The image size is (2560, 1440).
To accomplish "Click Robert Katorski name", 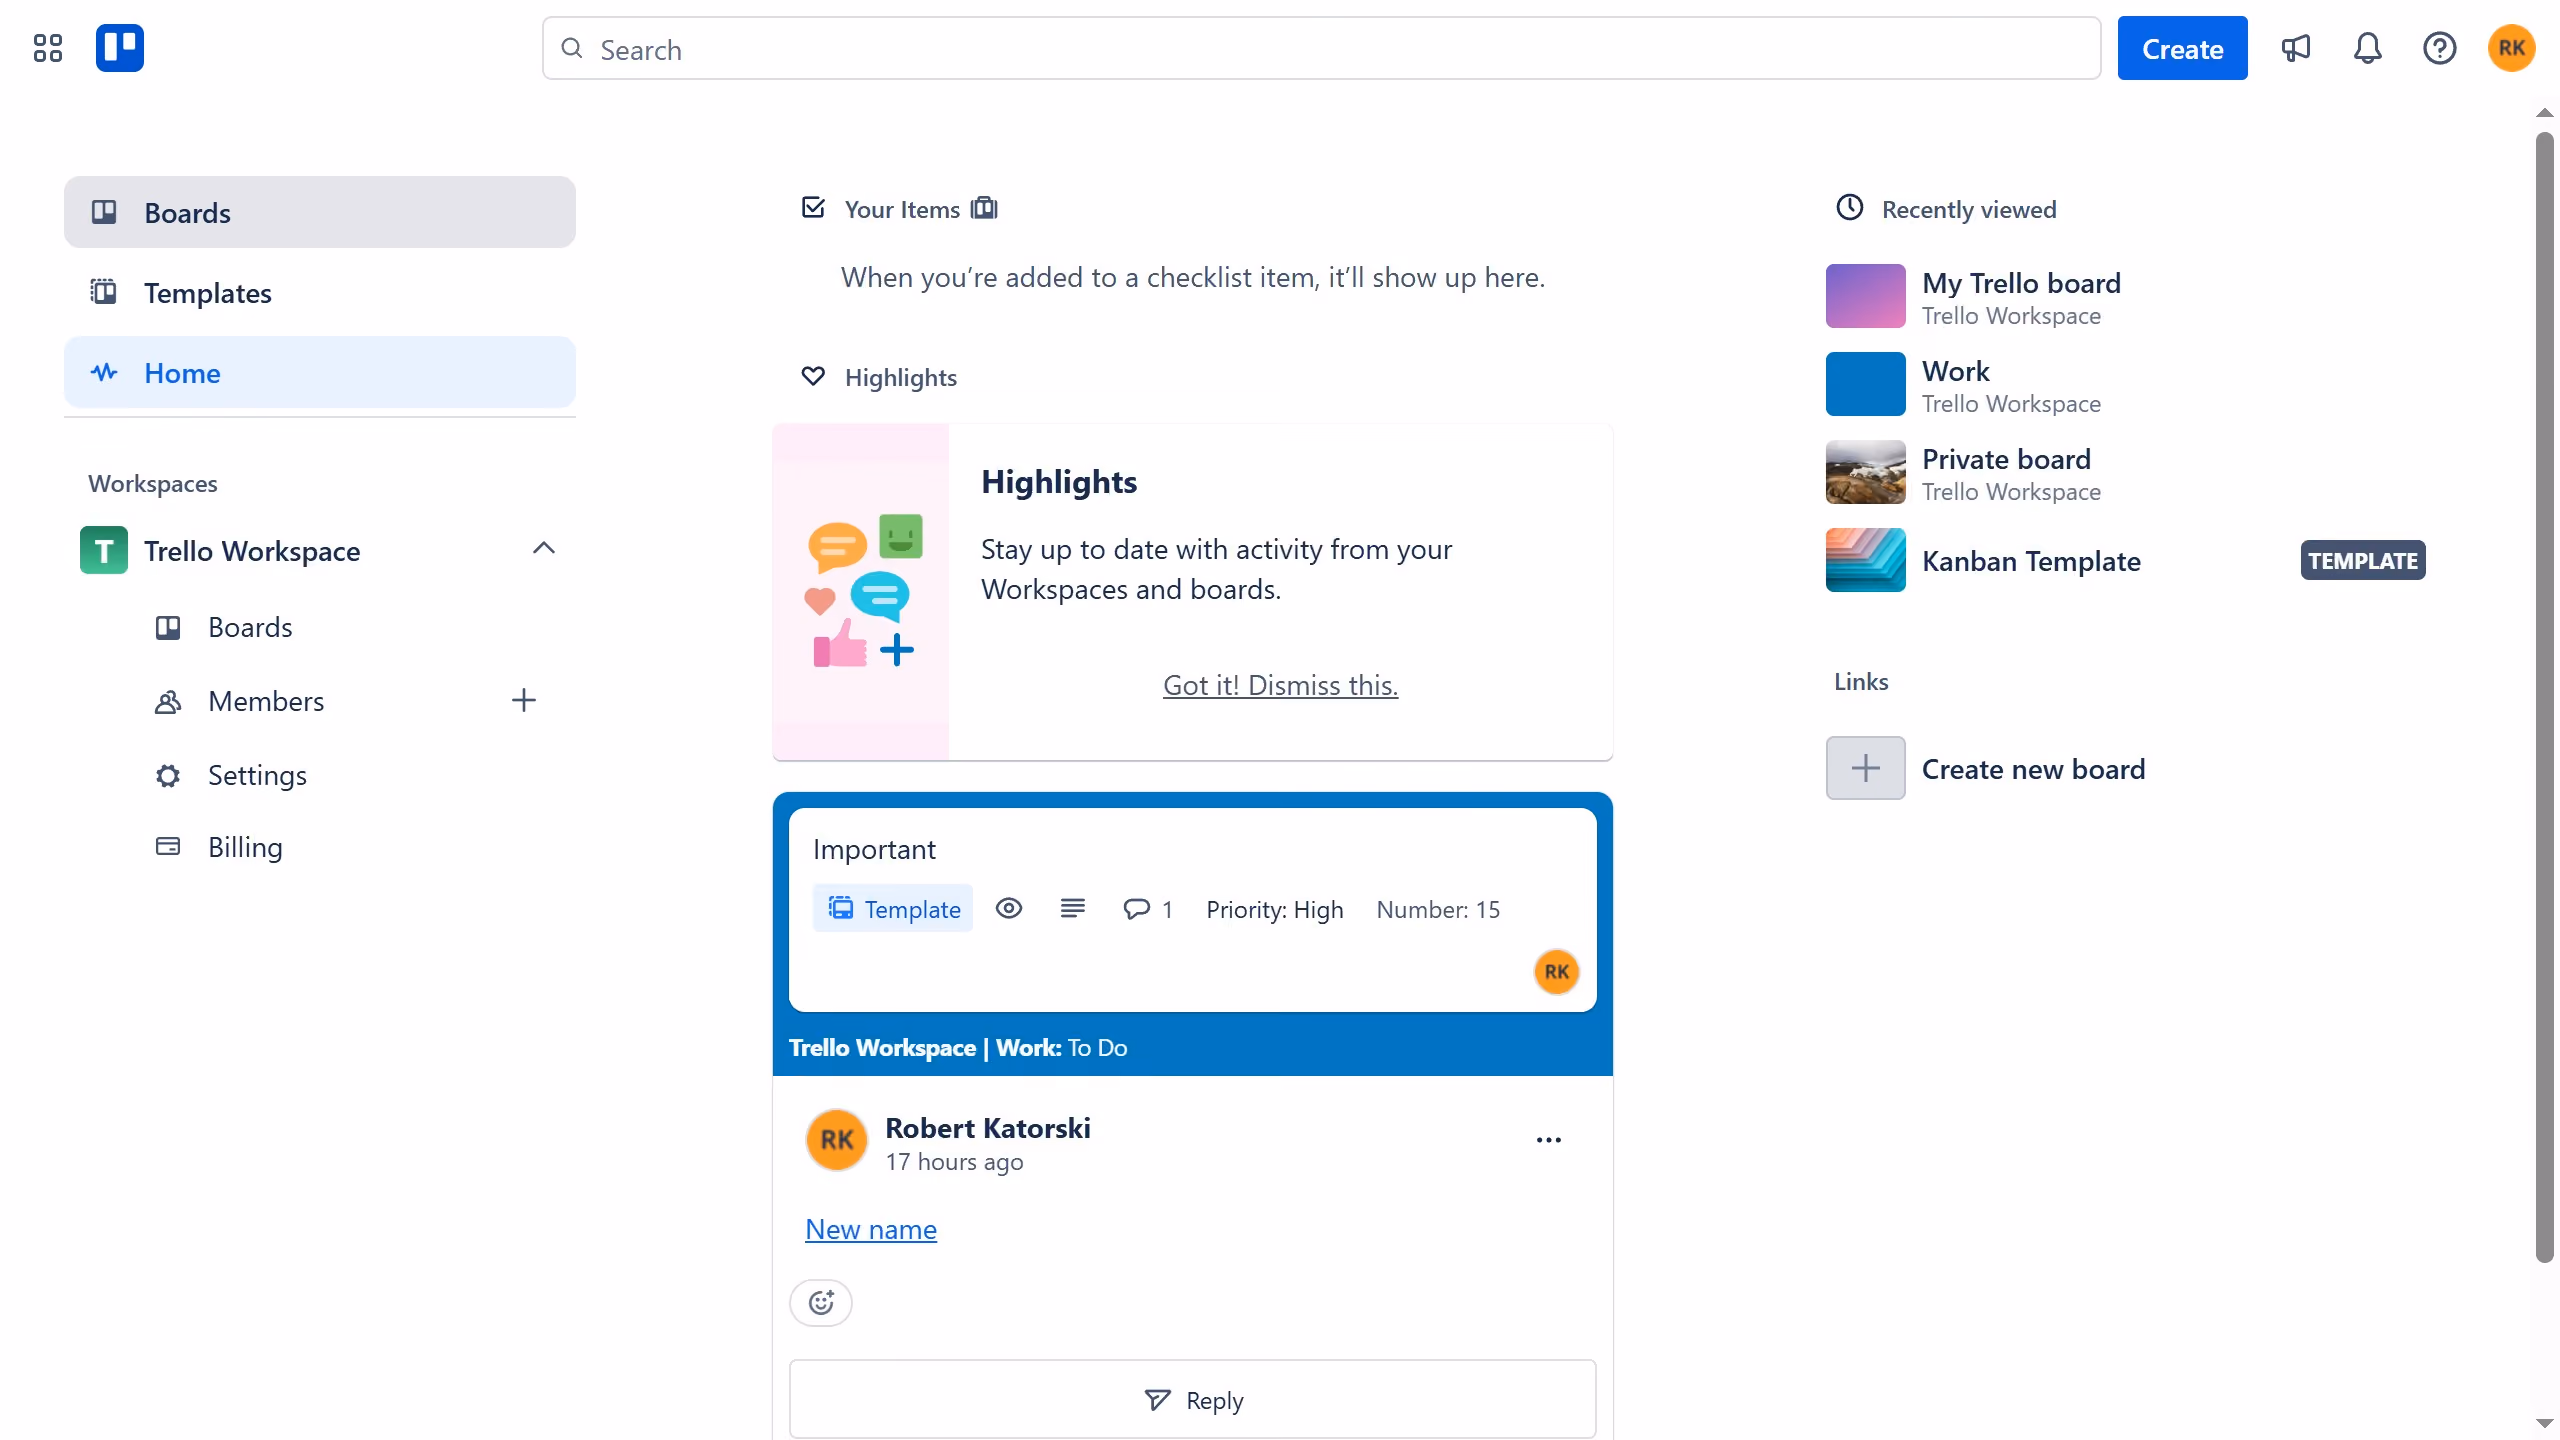I will tap(987, 1128).
